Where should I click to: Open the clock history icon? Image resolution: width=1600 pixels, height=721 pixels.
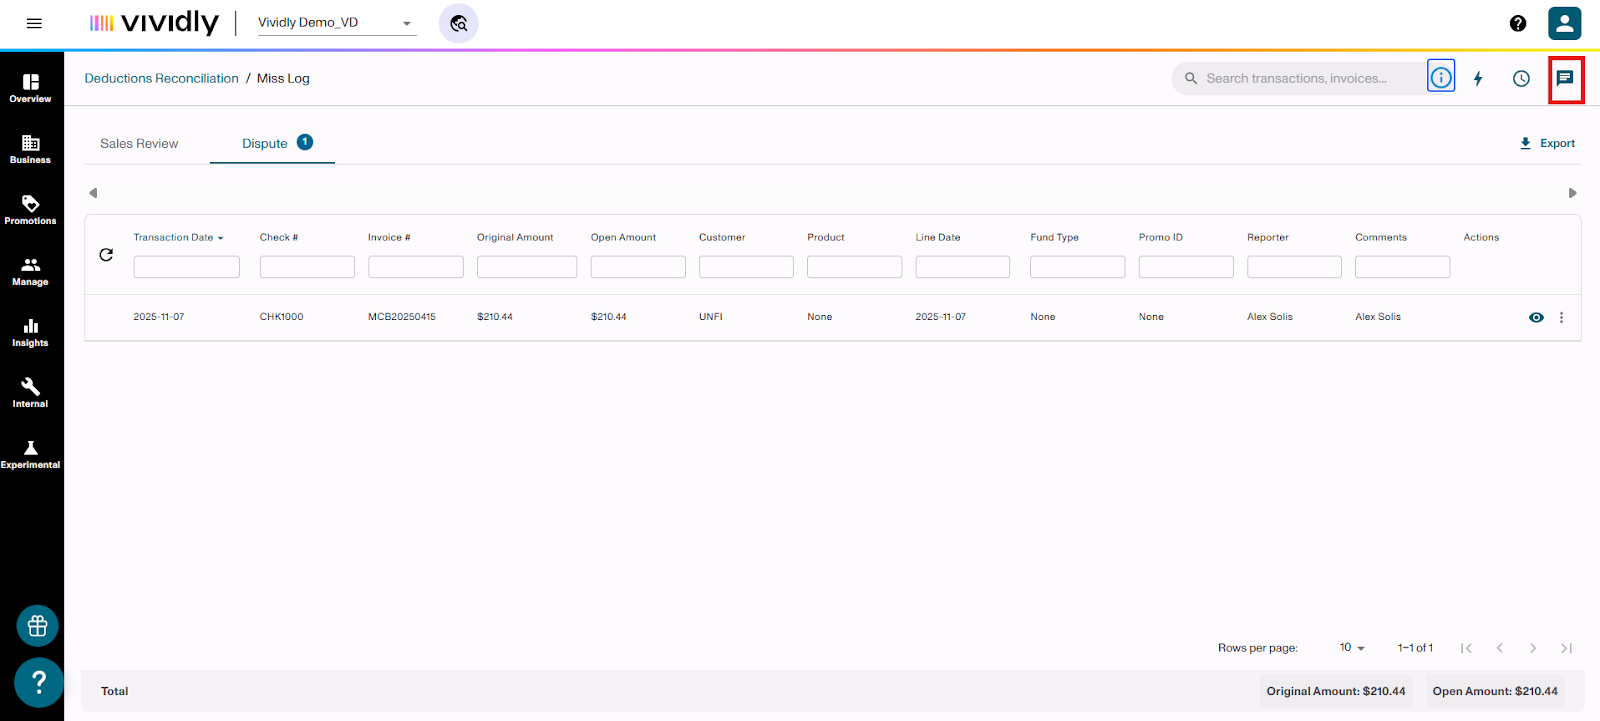(1521, 78)
